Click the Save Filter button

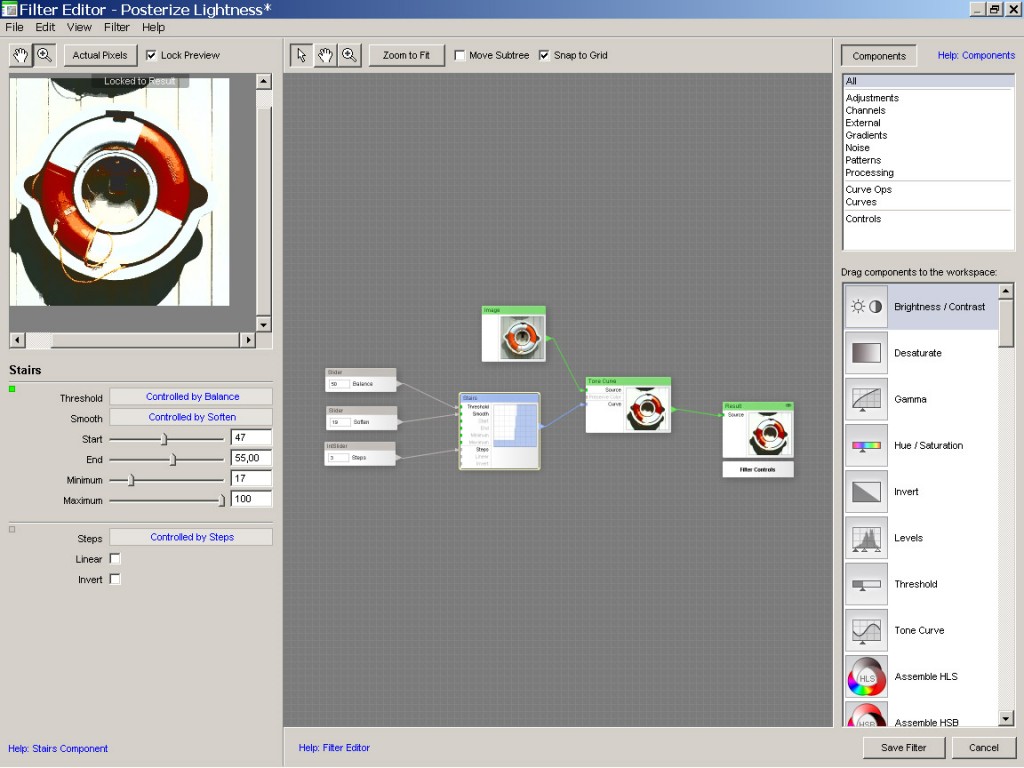(904, 748)
